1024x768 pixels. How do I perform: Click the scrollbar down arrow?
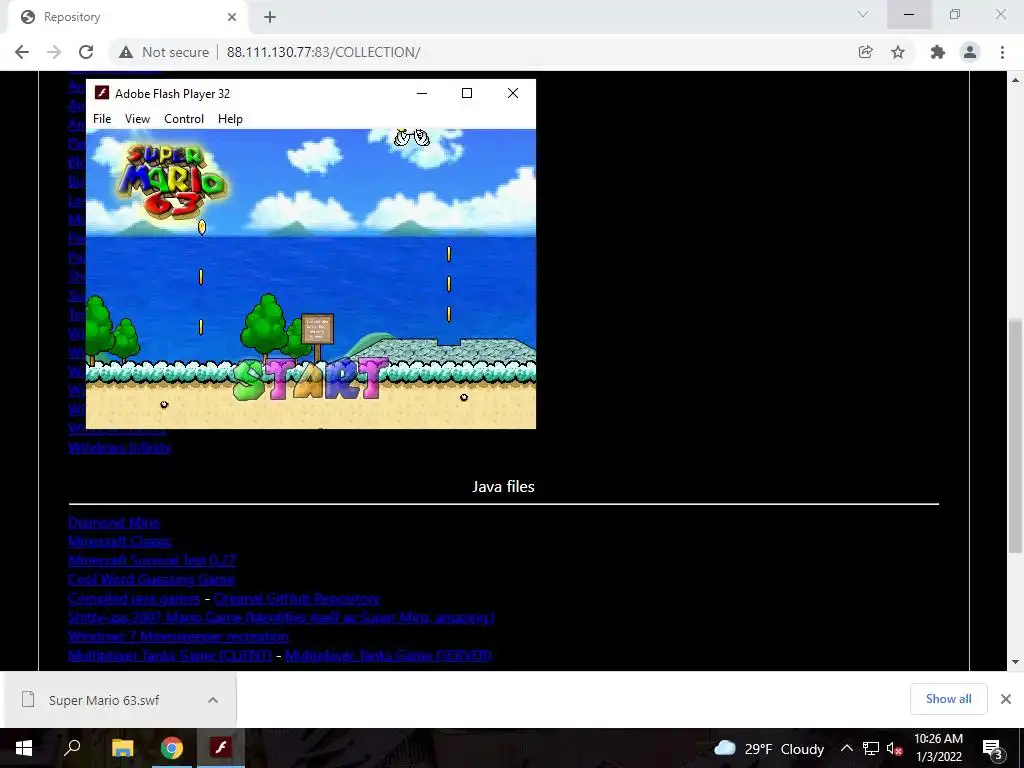click(1016, 662)
